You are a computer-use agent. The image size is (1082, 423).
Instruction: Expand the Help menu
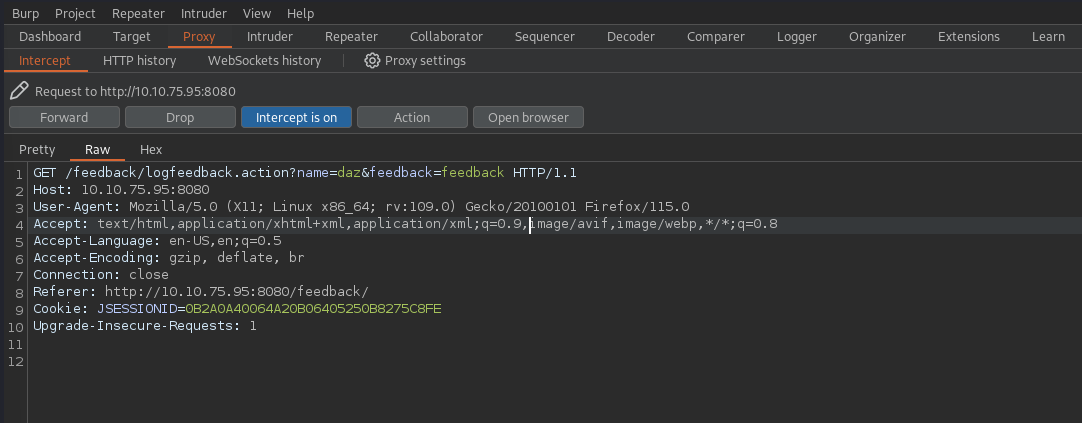pos(300,14)
